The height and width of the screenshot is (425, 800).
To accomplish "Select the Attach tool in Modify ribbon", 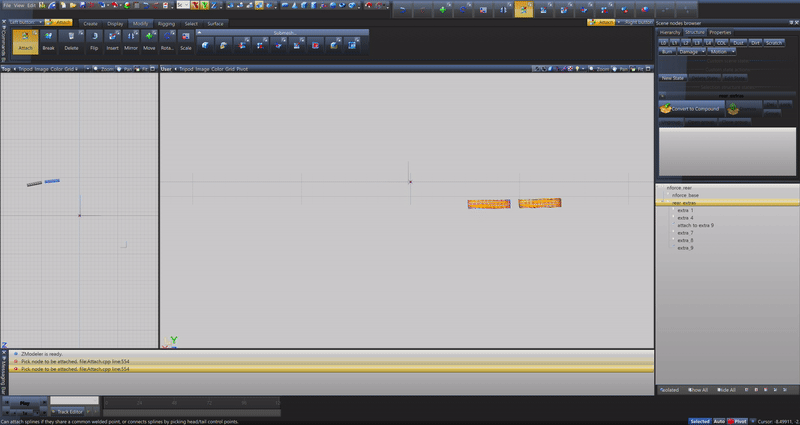I will 26,40.
